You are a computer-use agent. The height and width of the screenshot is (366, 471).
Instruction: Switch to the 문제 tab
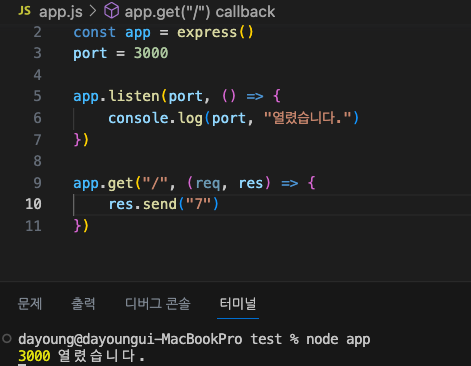click(x=30, y=304)
